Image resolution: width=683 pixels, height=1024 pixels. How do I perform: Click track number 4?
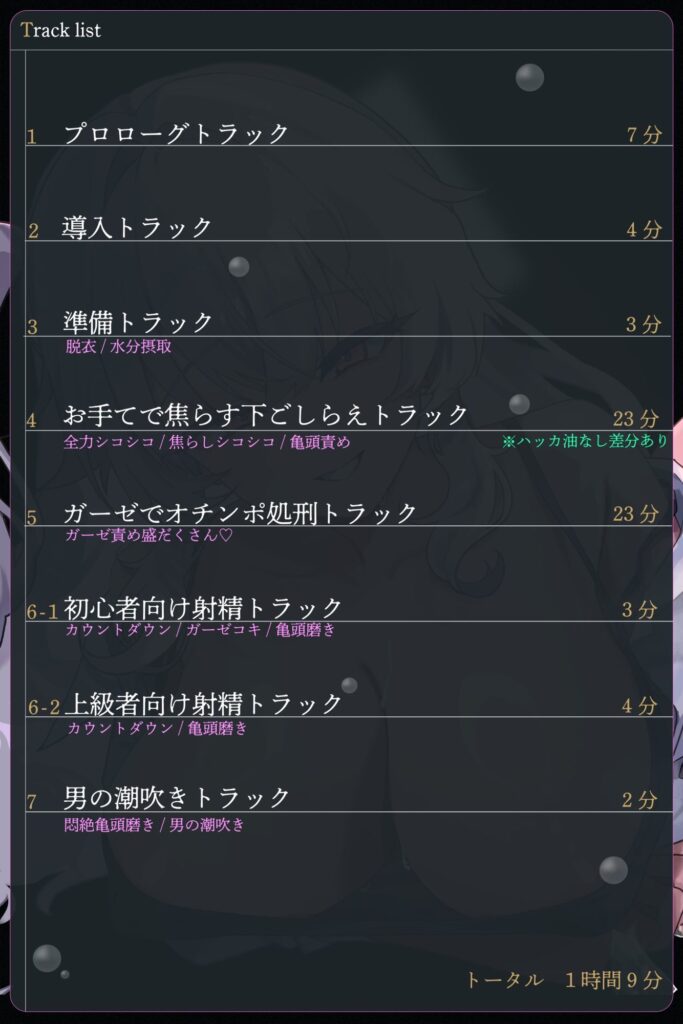pos(32,421)
